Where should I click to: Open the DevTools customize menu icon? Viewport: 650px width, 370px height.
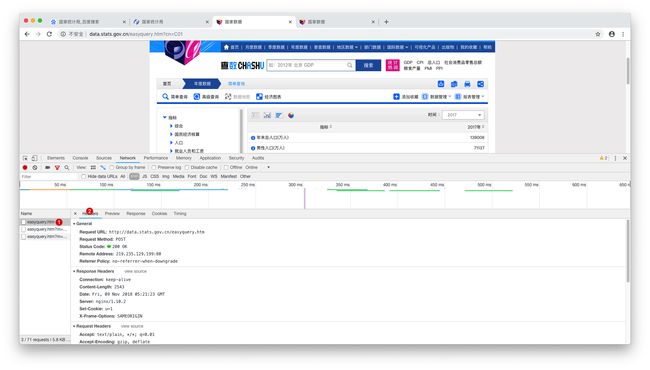[615, 158]
